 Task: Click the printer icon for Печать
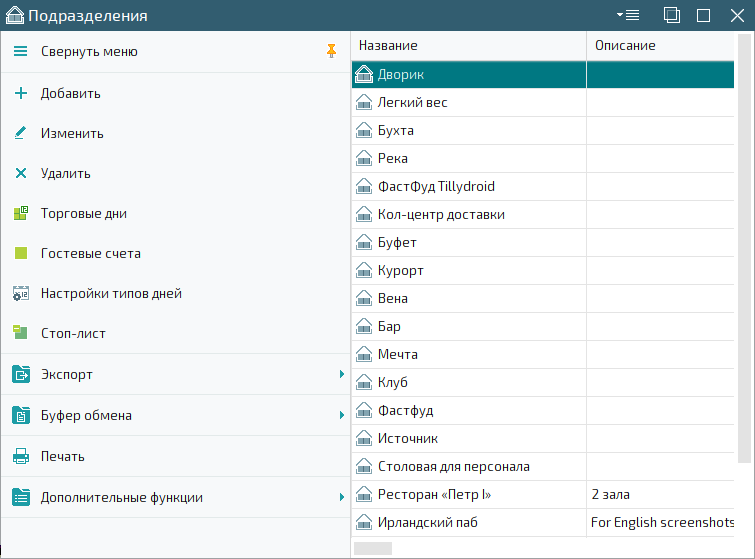click(20, 456)
